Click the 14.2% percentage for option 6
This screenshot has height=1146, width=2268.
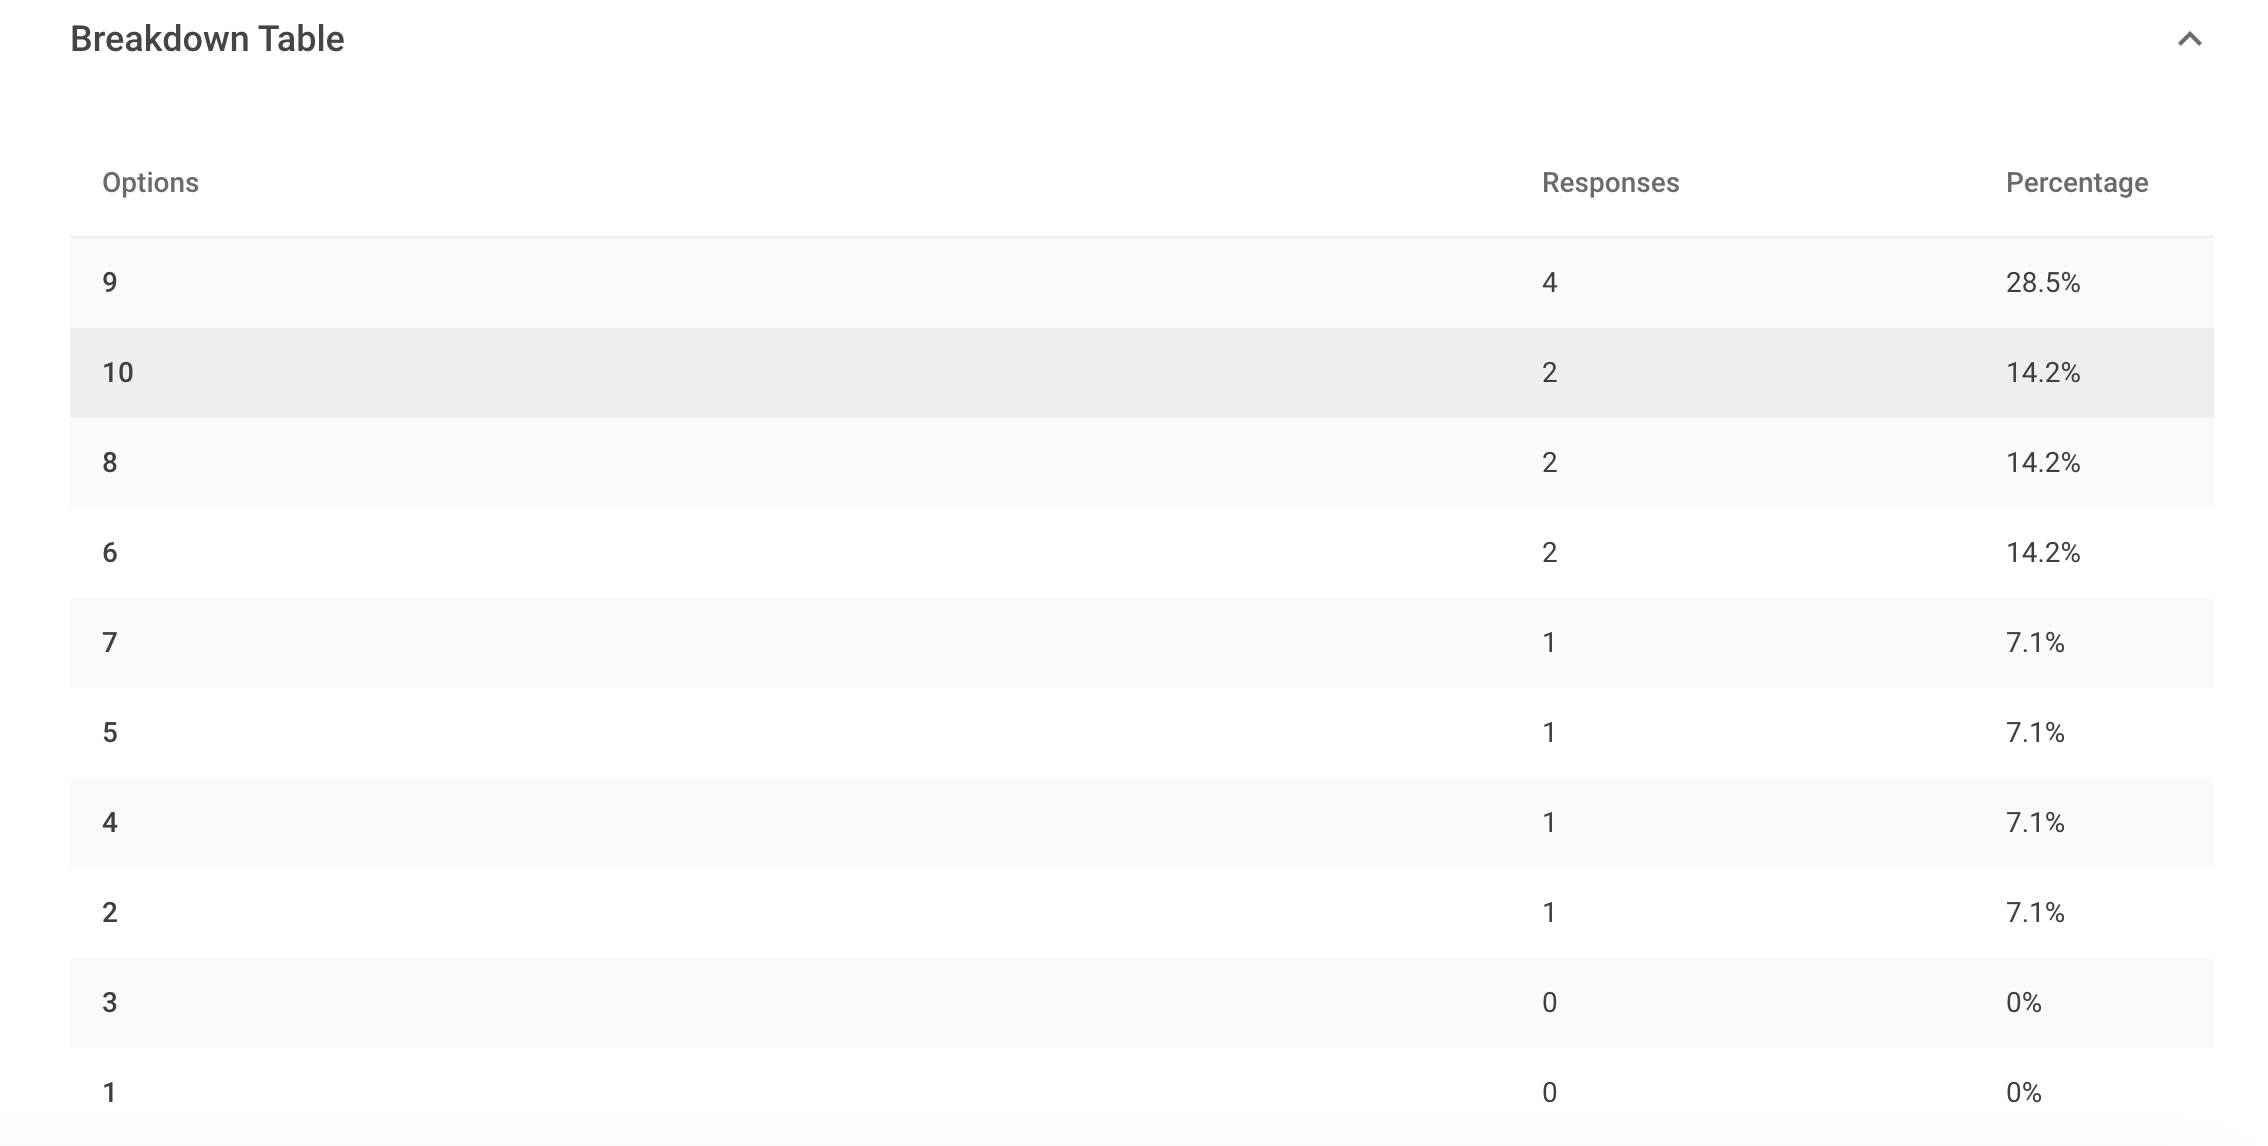tap(2042, 553)
